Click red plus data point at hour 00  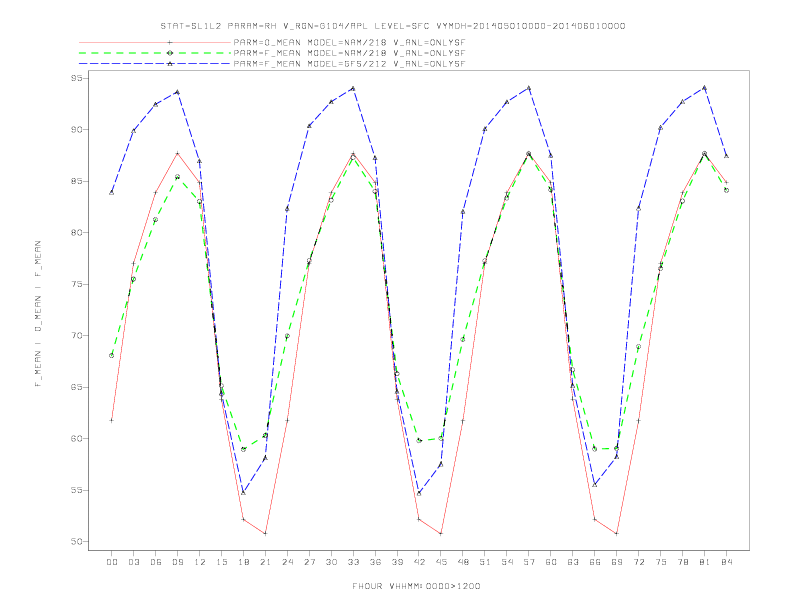[x=112, y=420]
